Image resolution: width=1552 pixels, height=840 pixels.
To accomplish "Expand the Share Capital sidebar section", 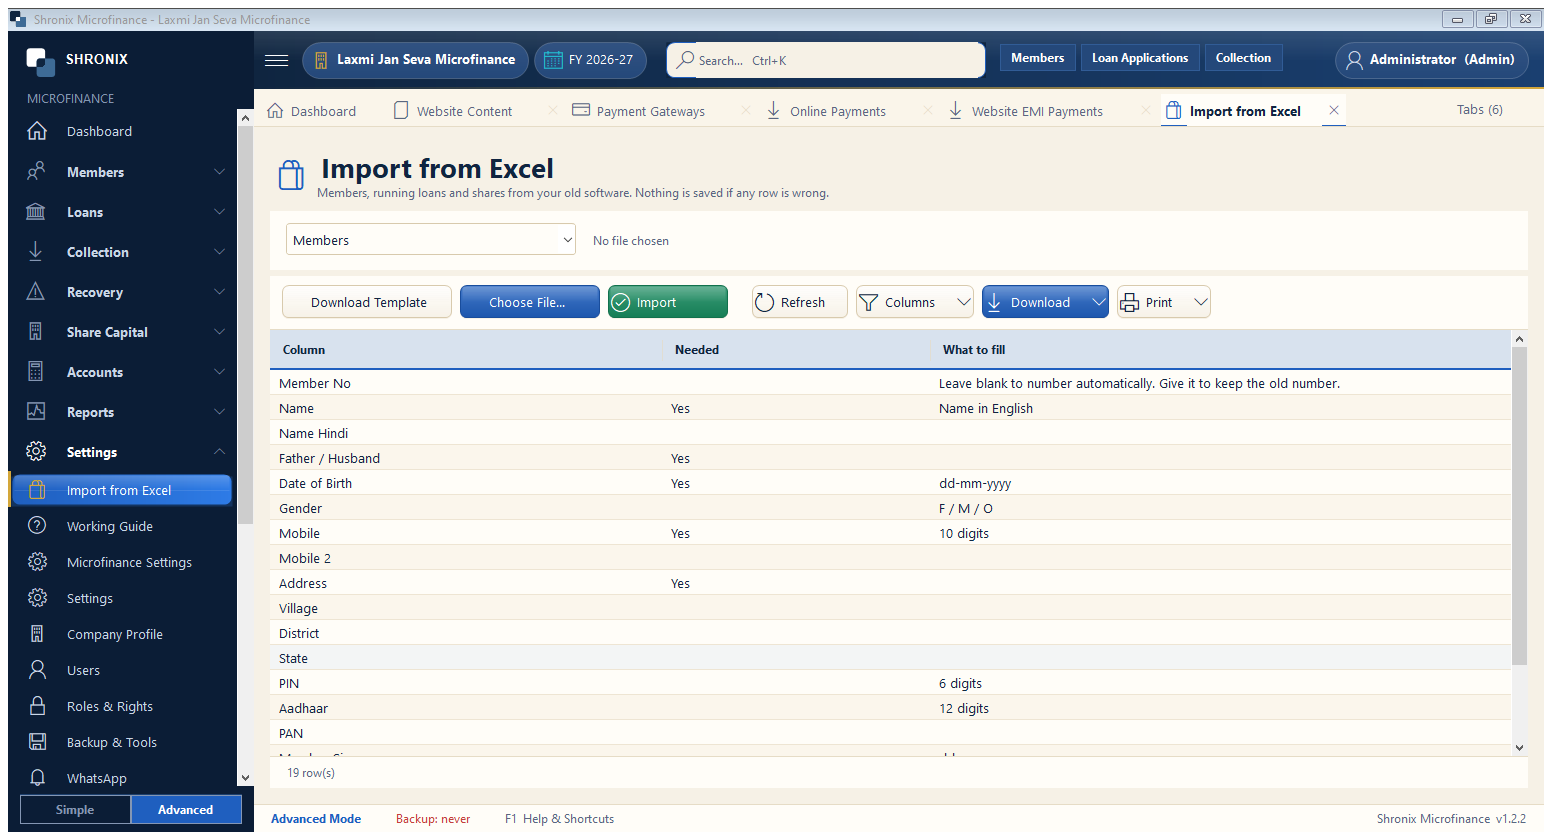I will point(219,332).
